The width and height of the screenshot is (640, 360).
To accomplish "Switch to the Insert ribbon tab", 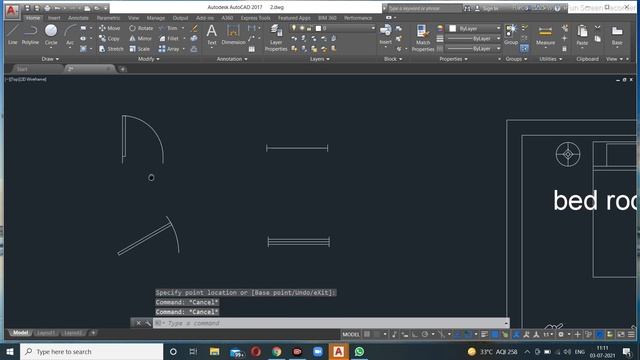I will coord(54,18).
